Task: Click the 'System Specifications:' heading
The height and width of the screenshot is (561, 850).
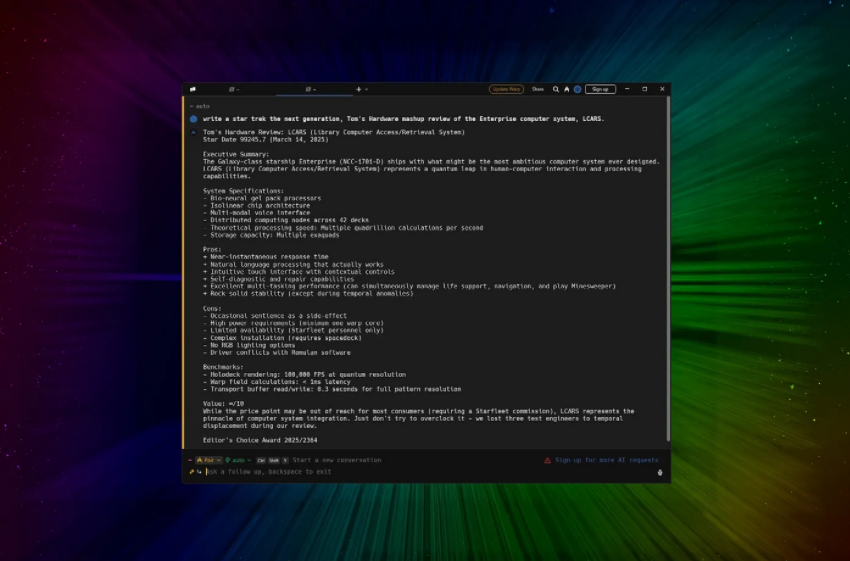Action: tap(243, 191)
